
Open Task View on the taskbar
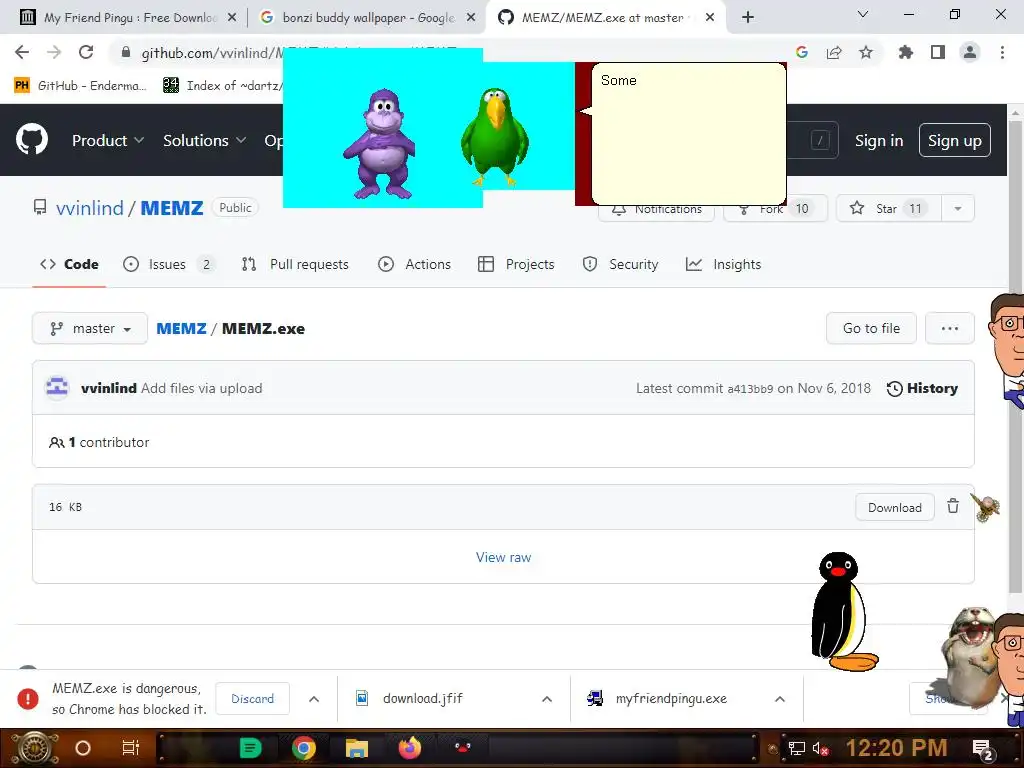pyautogui.click(x=131, y=748)
